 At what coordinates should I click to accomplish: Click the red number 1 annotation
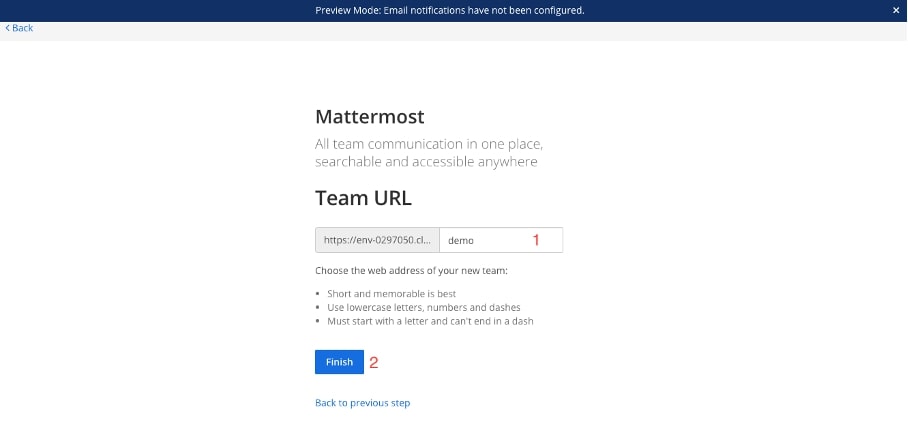pos(535,240)
